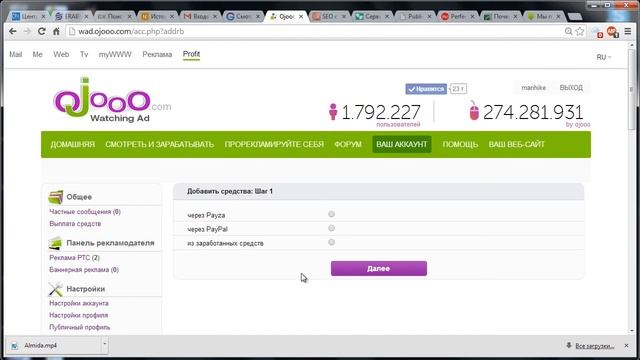Choose из заработанных средств radio option
The width and height of the screenshot is (640, 360).
pos(331,242)
